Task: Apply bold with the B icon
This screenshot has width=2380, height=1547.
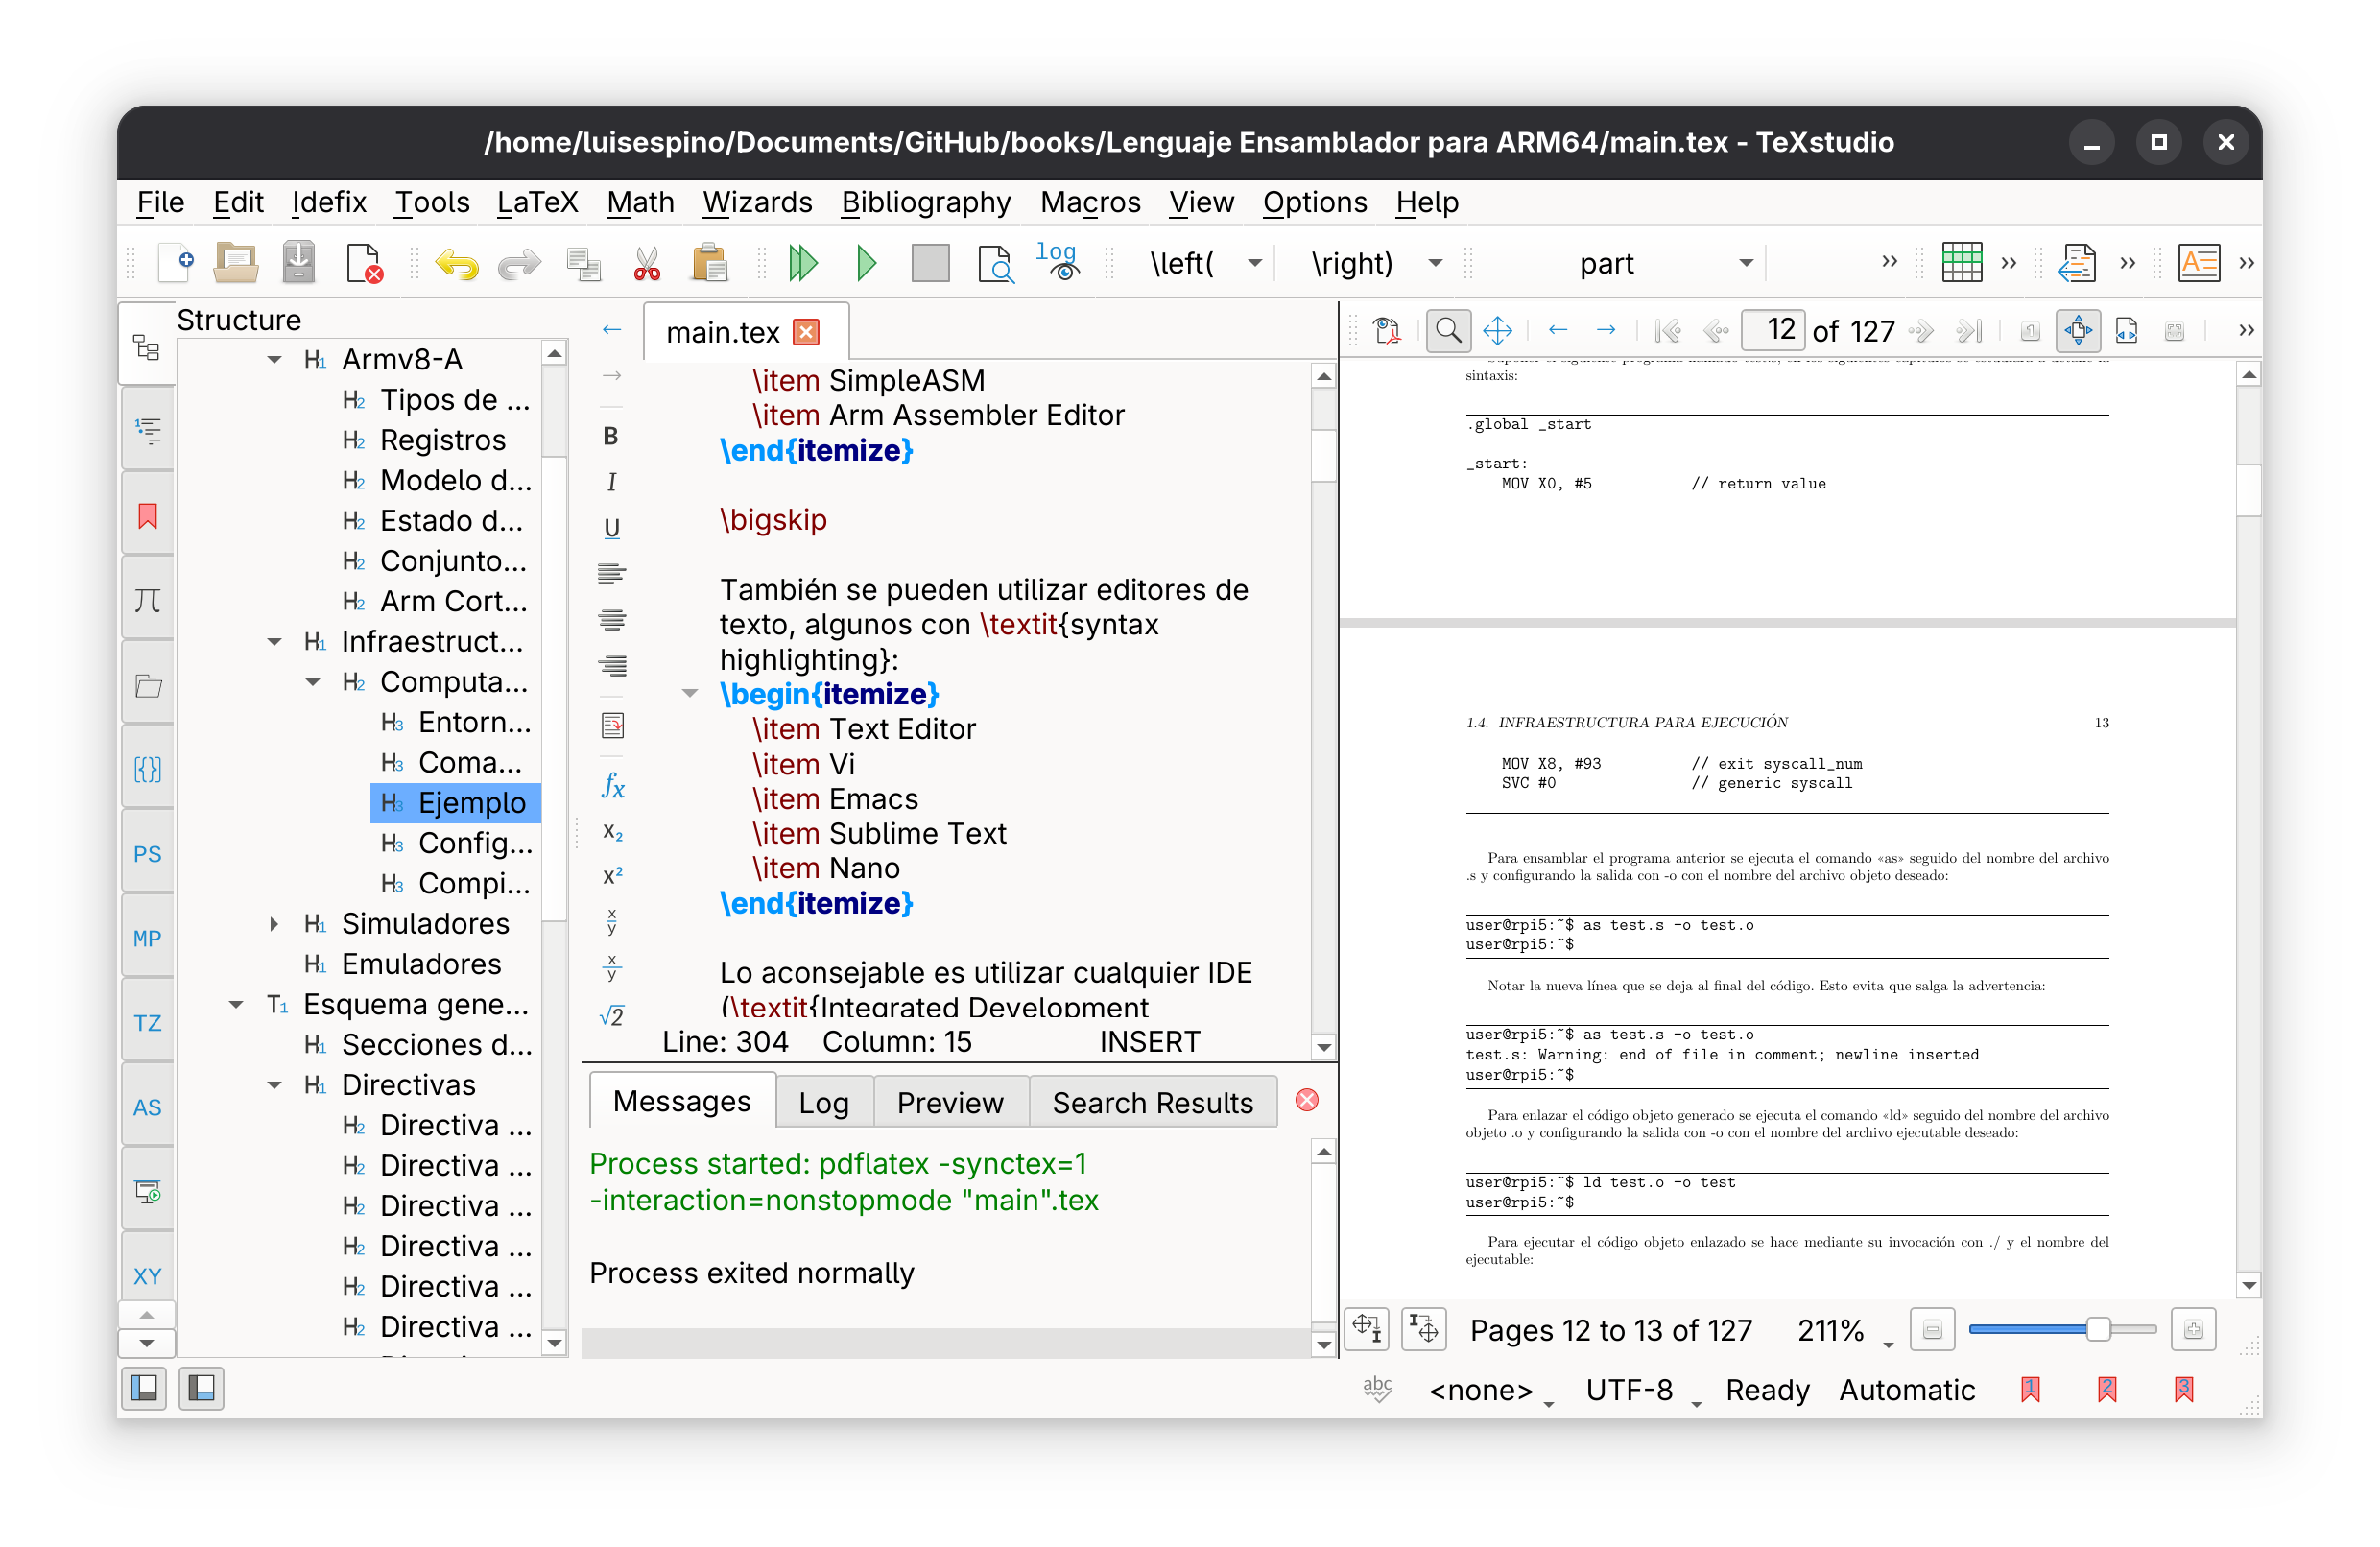Action: 611,436
